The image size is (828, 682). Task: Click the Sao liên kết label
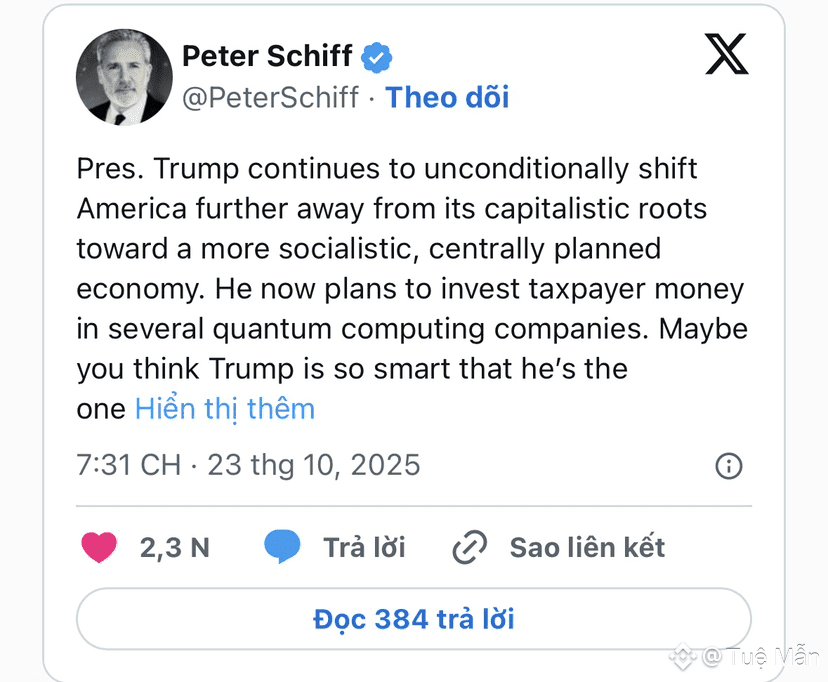pos(587,547)
